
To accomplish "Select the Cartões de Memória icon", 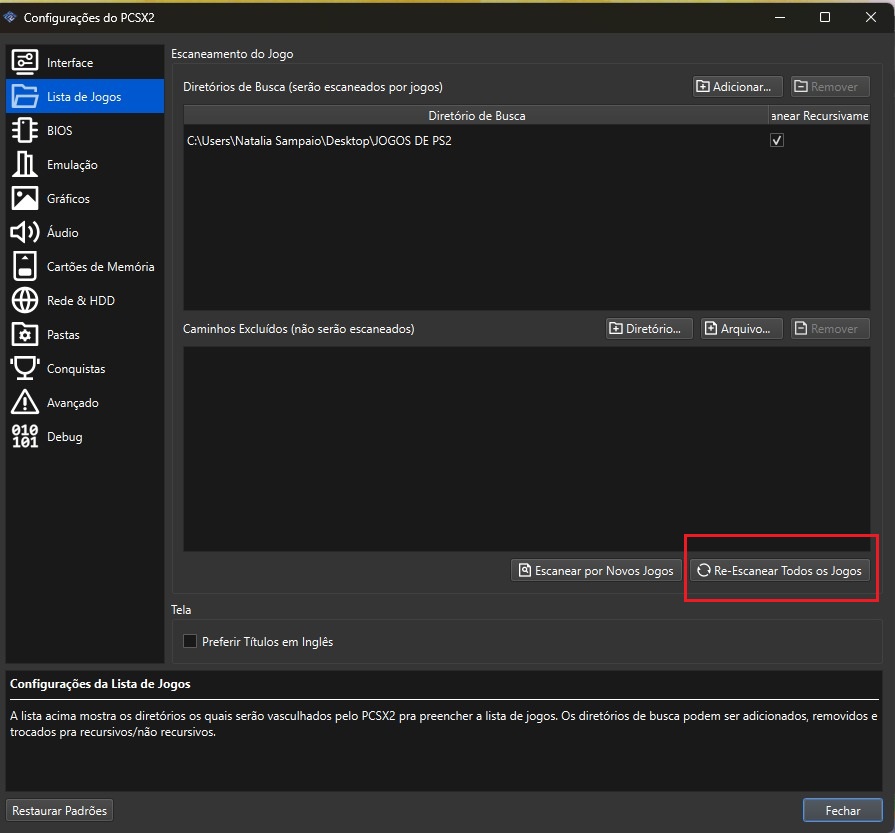I will pyautogui.click(x=25, y=267).
